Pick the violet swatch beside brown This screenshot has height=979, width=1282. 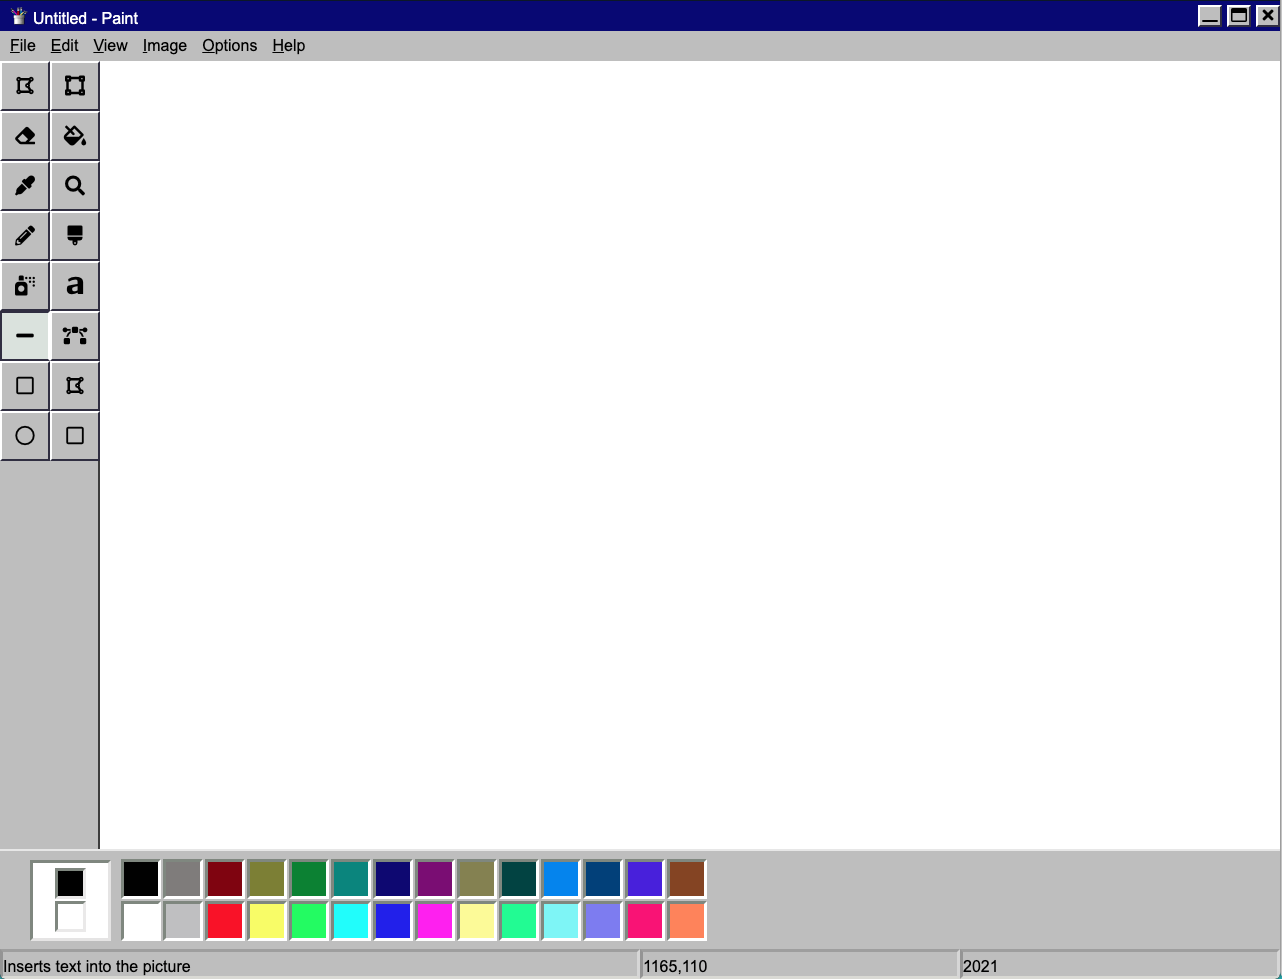pos(645,879)
